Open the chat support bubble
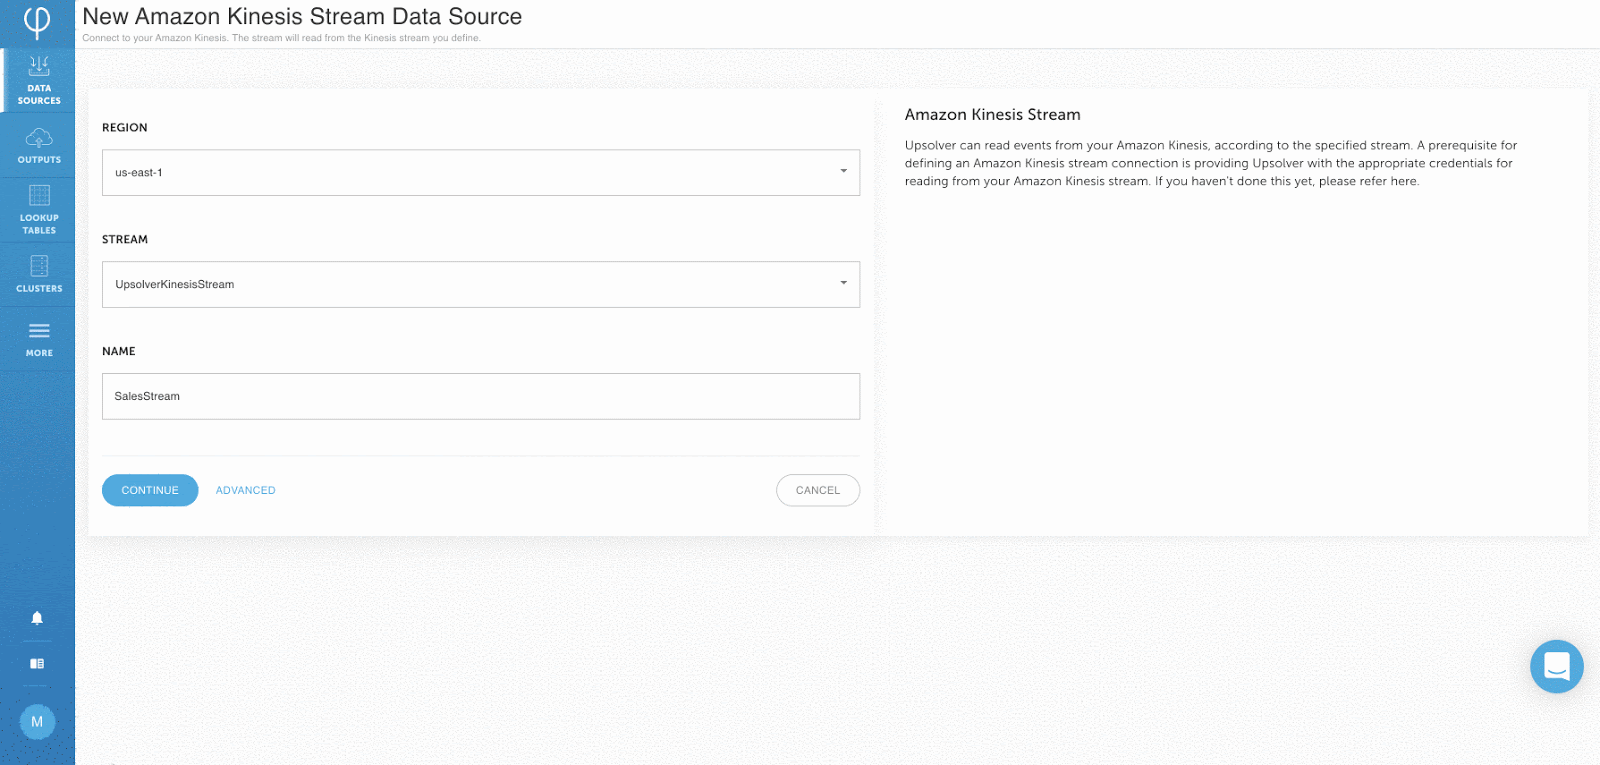The image size is (1600, 765). [1556, 666]
